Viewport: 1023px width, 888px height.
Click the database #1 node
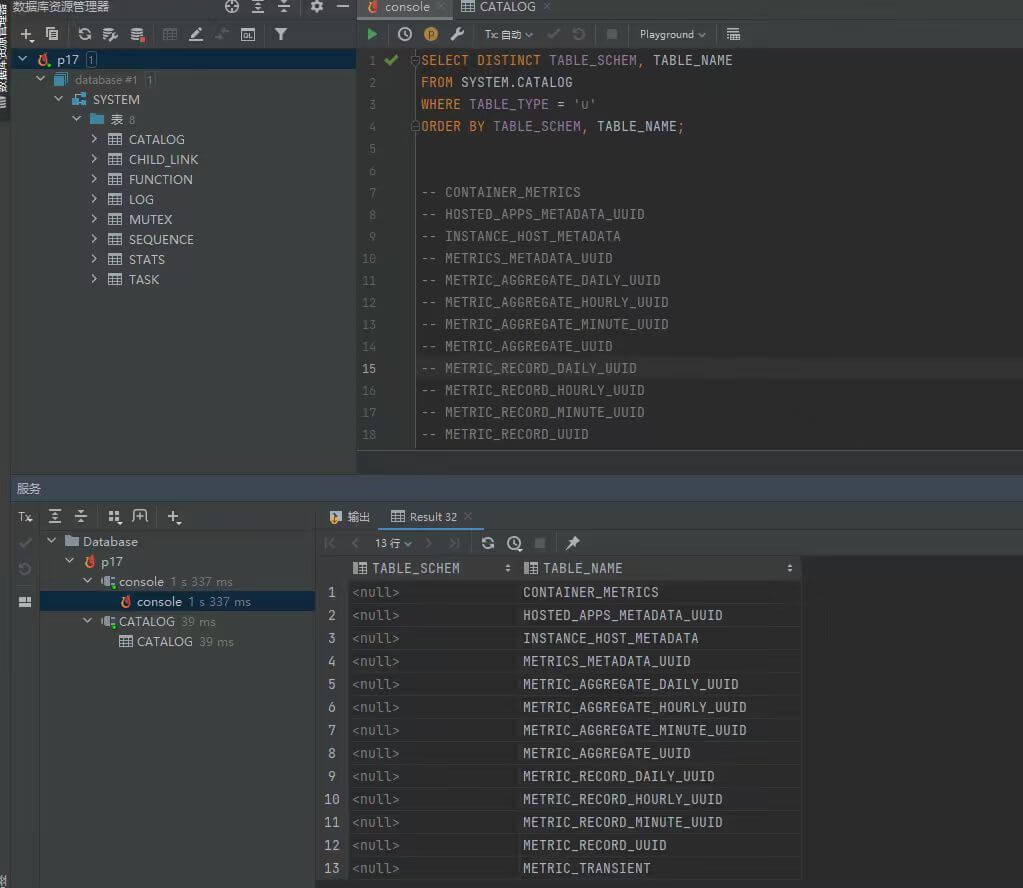(106, 80)
